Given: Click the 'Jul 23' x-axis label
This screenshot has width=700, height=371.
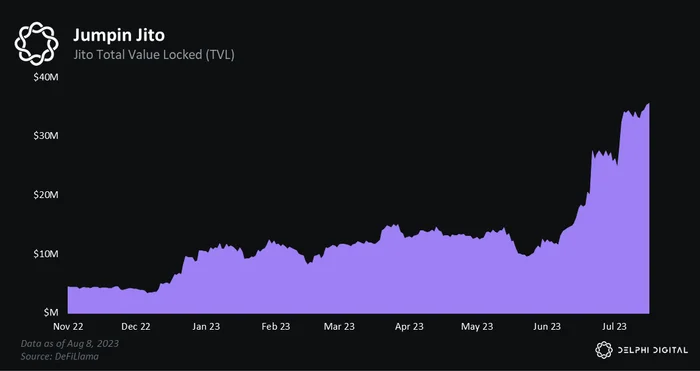Looking at the screenshot, I should (615, 326).
